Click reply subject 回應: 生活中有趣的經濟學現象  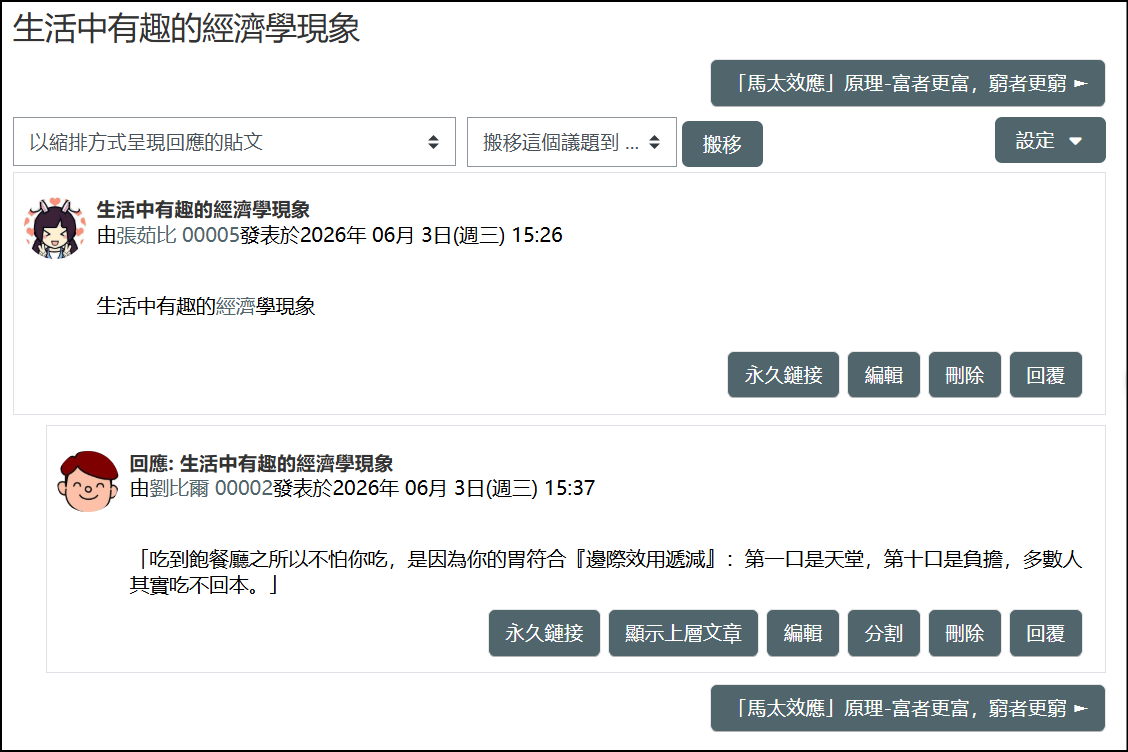(261, 463)
